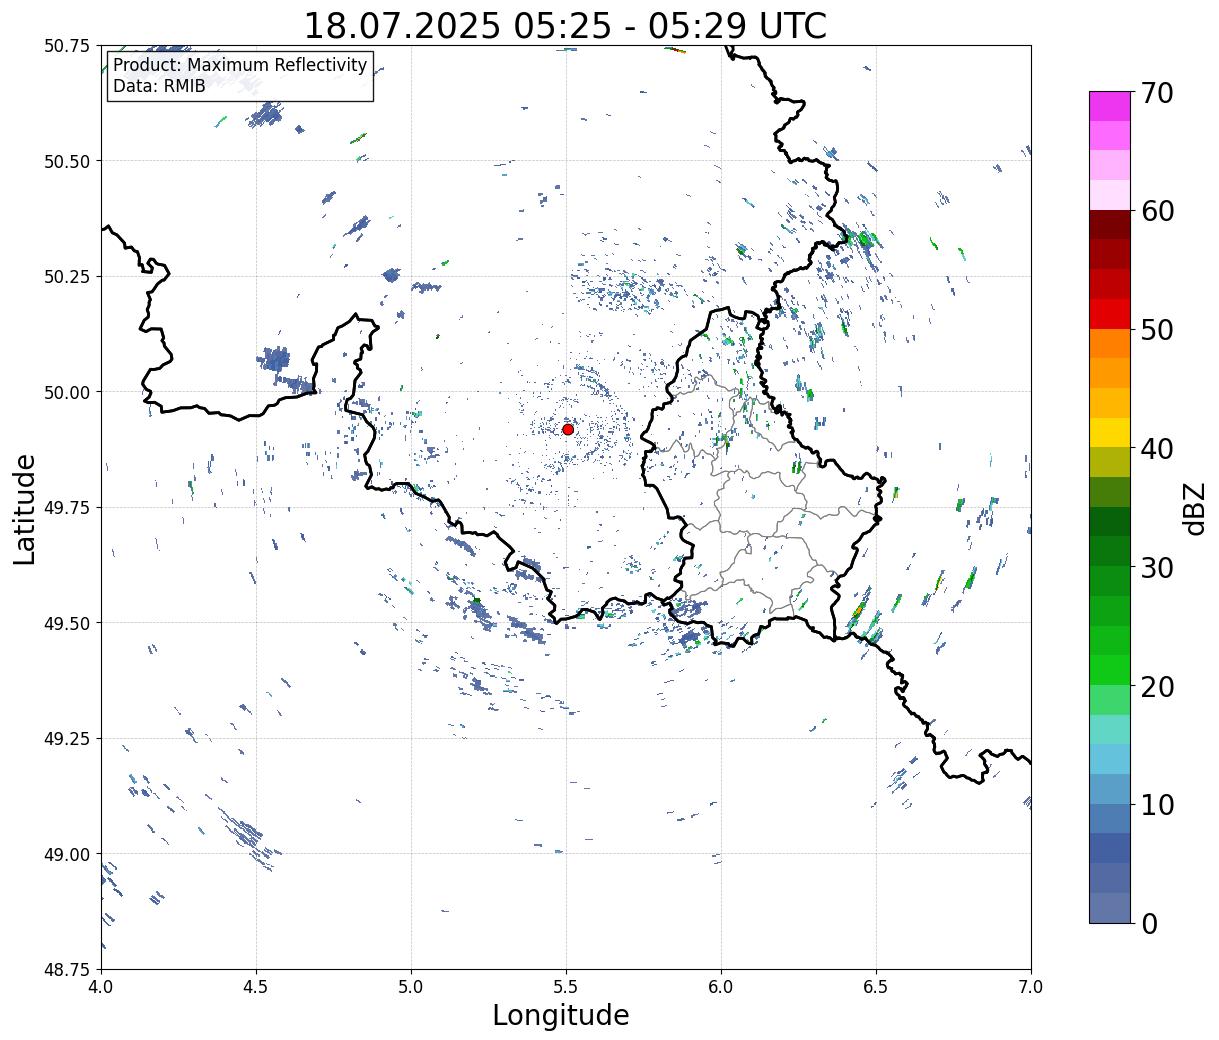The height and width of the screenshot is (1040, 1219).
Task: Click the latitude tick label 50.50
Action: (x=67, y=161)
